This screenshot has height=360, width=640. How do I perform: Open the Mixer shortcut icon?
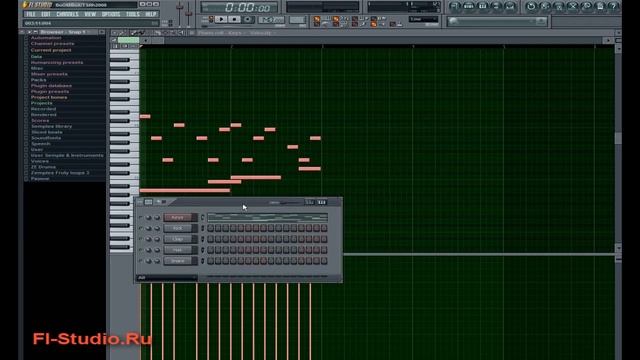pyautogui.click(x=510, y=6)
